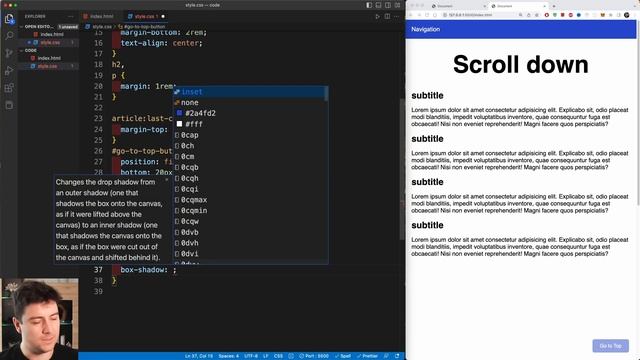Open index.html under the CODE folder
The image size is (640, 360).
(x=48, y=58)
